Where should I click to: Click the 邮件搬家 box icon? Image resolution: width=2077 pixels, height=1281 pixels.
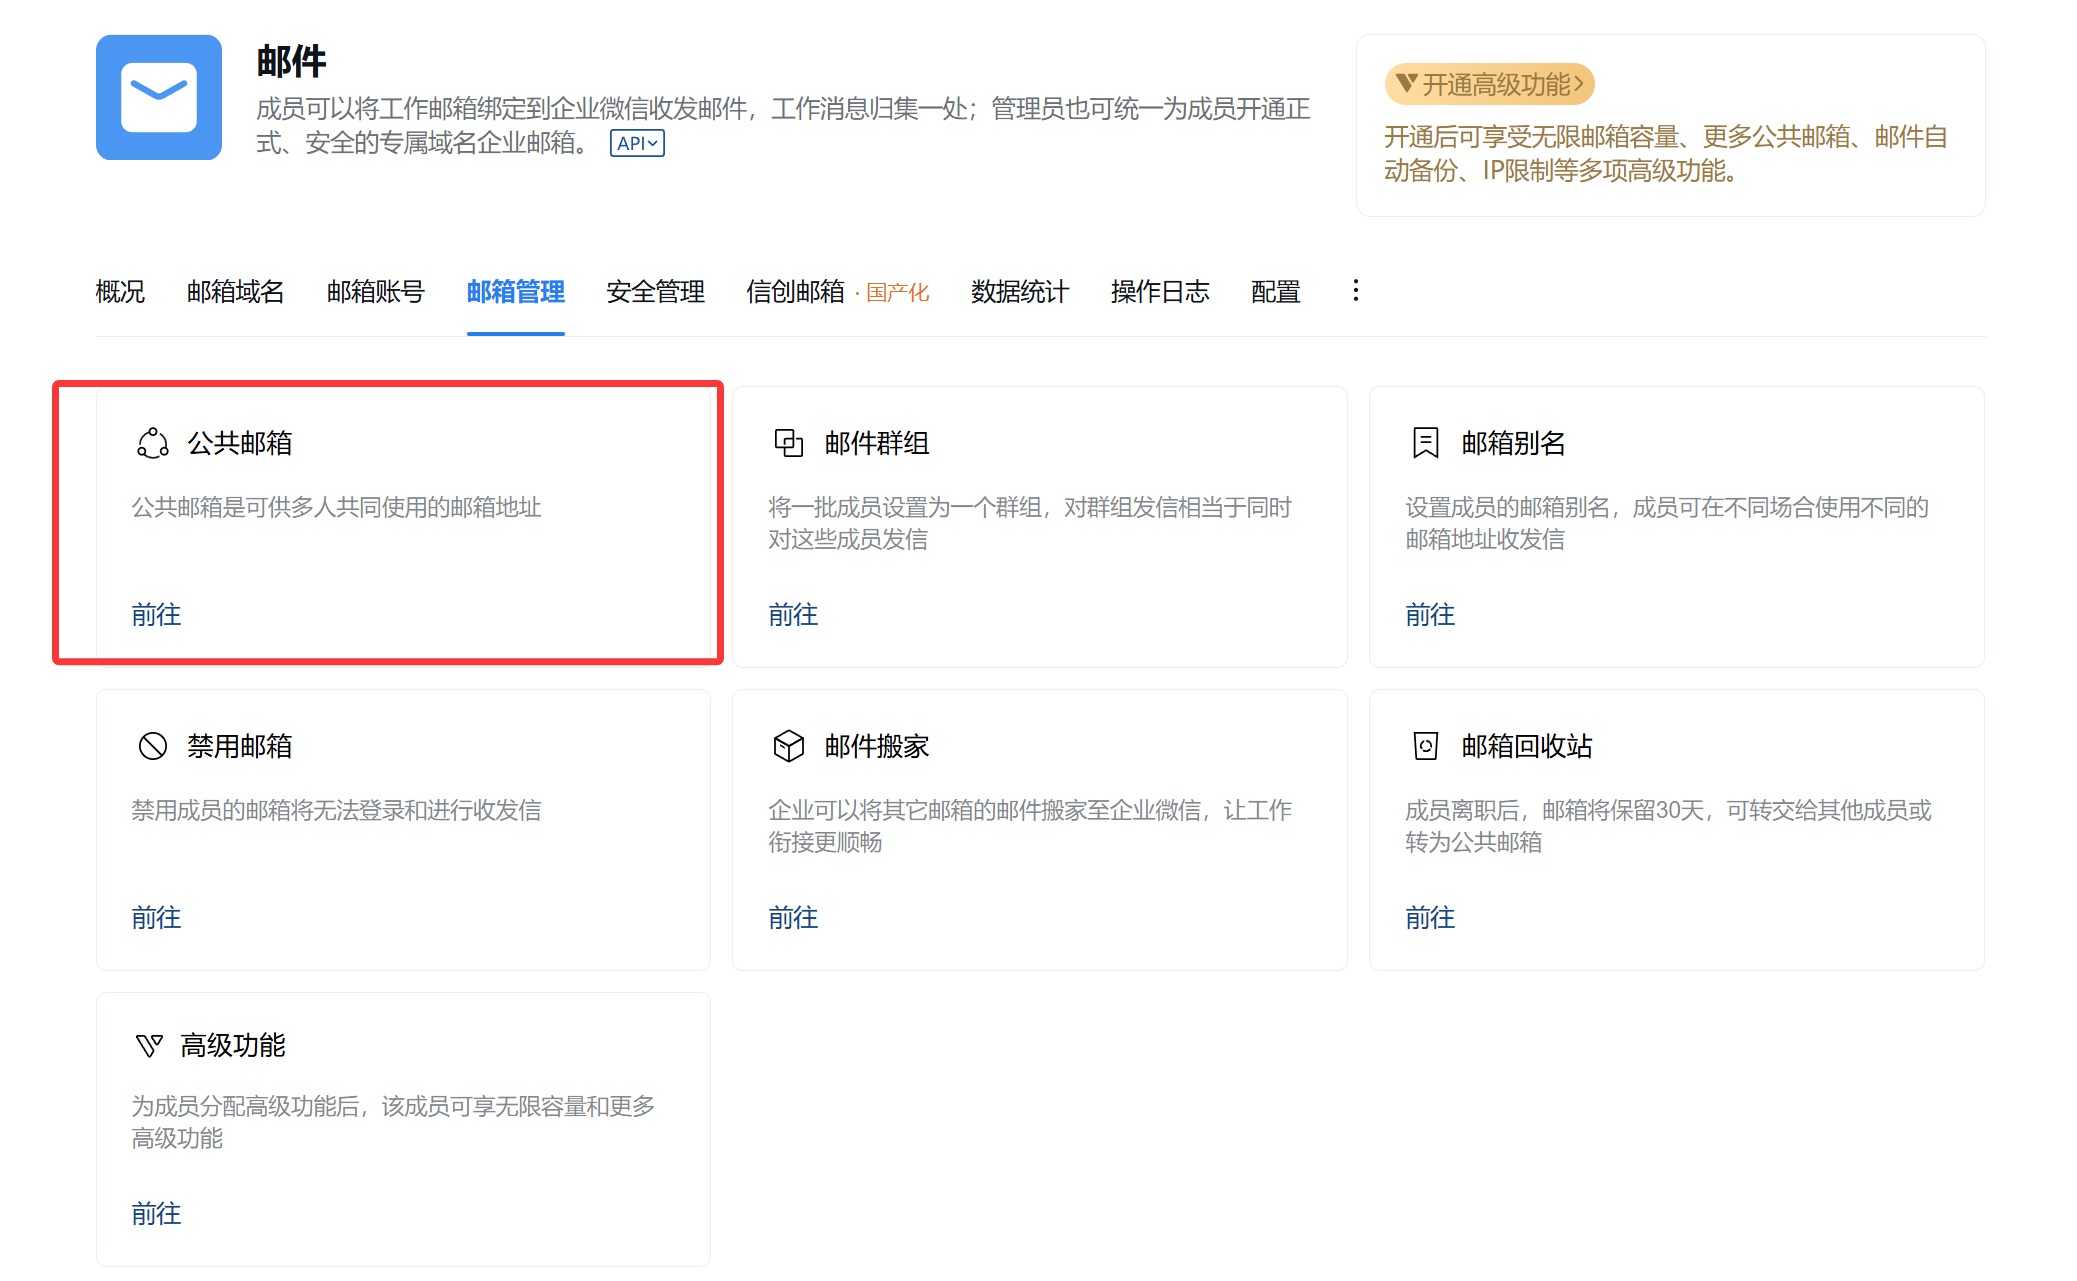click(788, 746)
